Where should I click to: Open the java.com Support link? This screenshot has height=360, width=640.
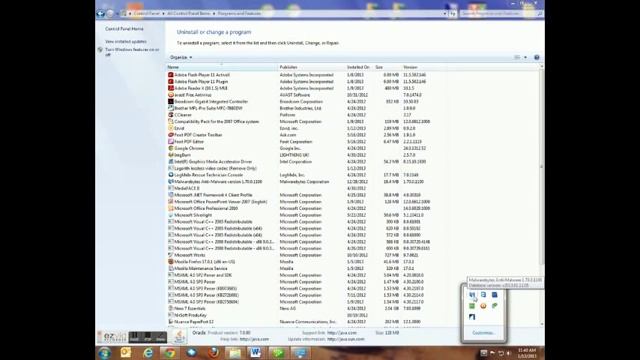coord(342,333)
